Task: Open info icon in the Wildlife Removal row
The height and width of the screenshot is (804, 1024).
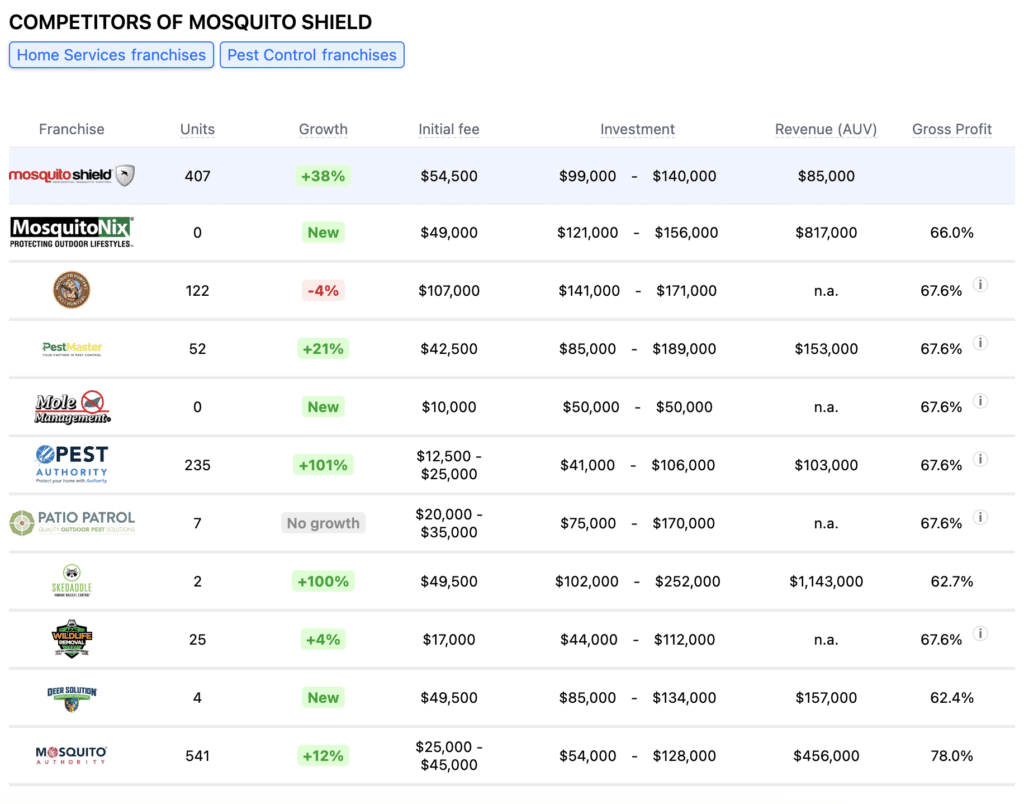Action: click(980, 634)
